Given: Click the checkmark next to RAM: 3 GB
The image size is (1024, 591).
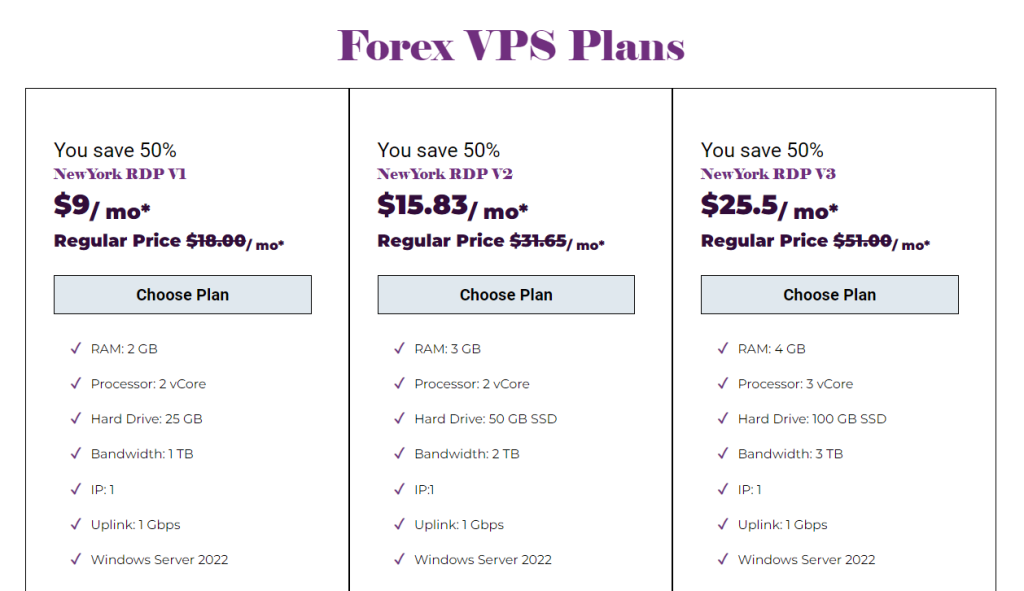Looking at the screenshot, I should click(400, 349).
